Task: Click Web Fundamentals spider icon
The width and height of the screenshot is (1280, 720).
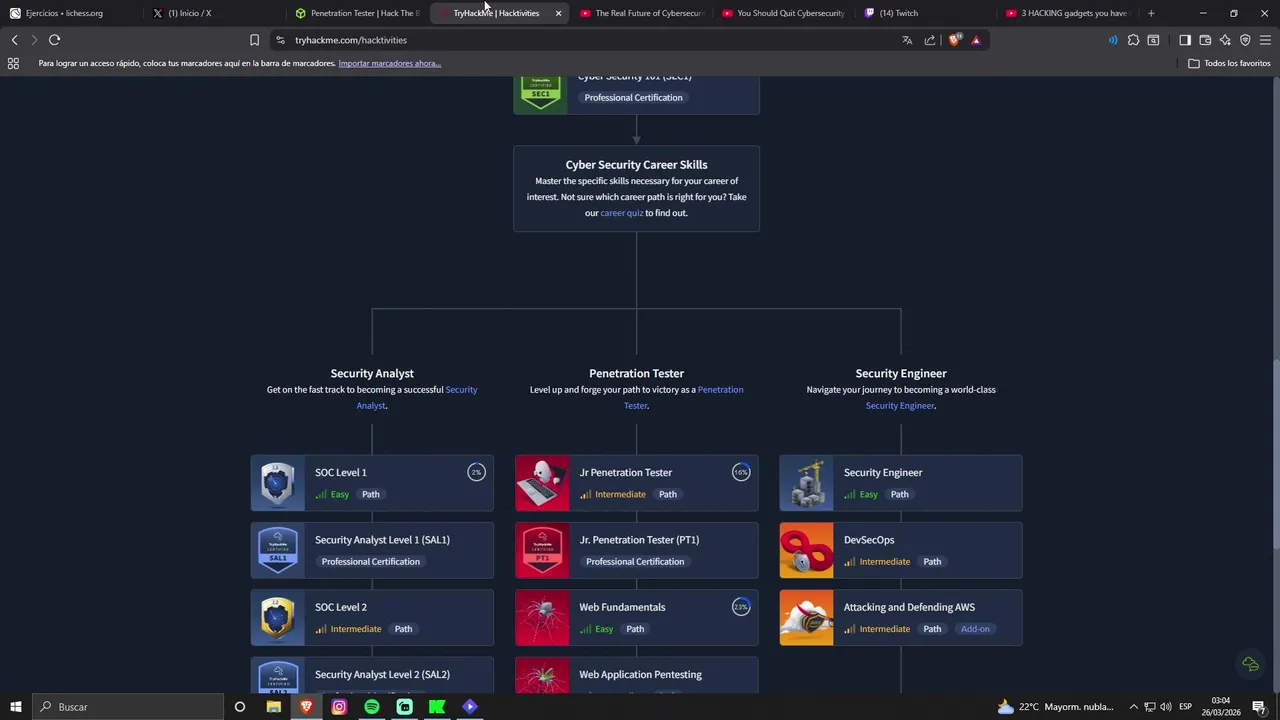Action: point(542,617)
